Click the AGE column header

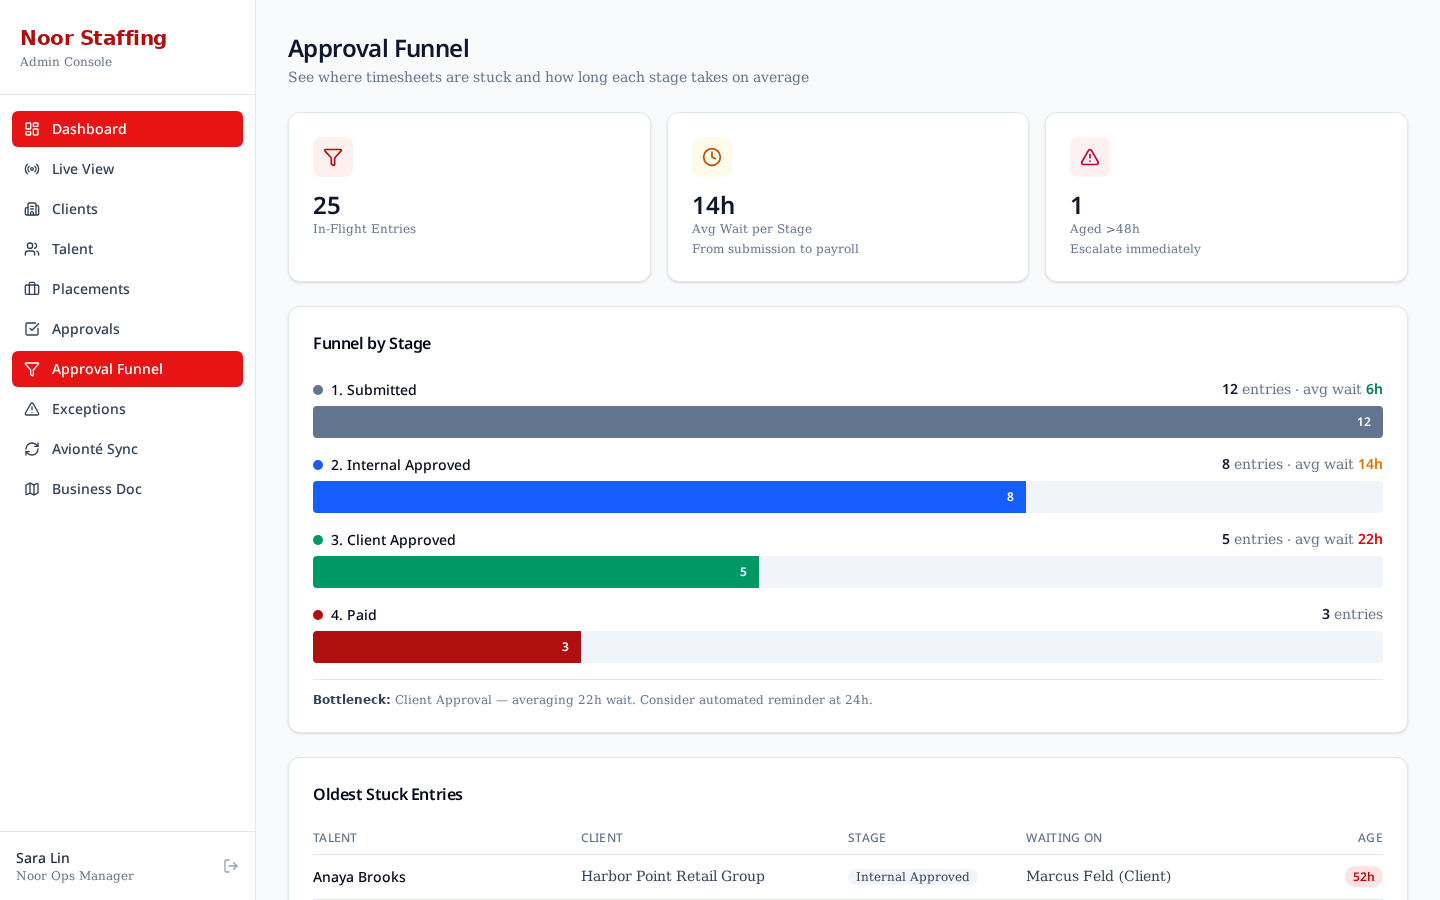(1370, 838)
